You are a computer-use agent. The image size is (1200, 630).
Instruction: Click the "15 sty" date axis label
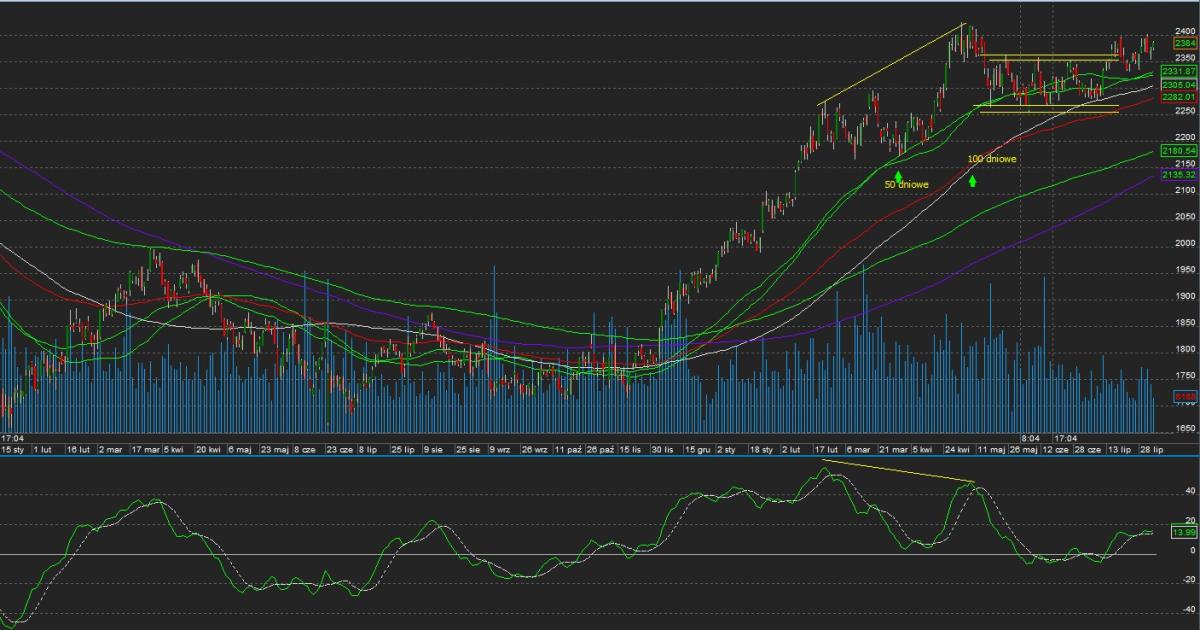[x=12, y=451]
